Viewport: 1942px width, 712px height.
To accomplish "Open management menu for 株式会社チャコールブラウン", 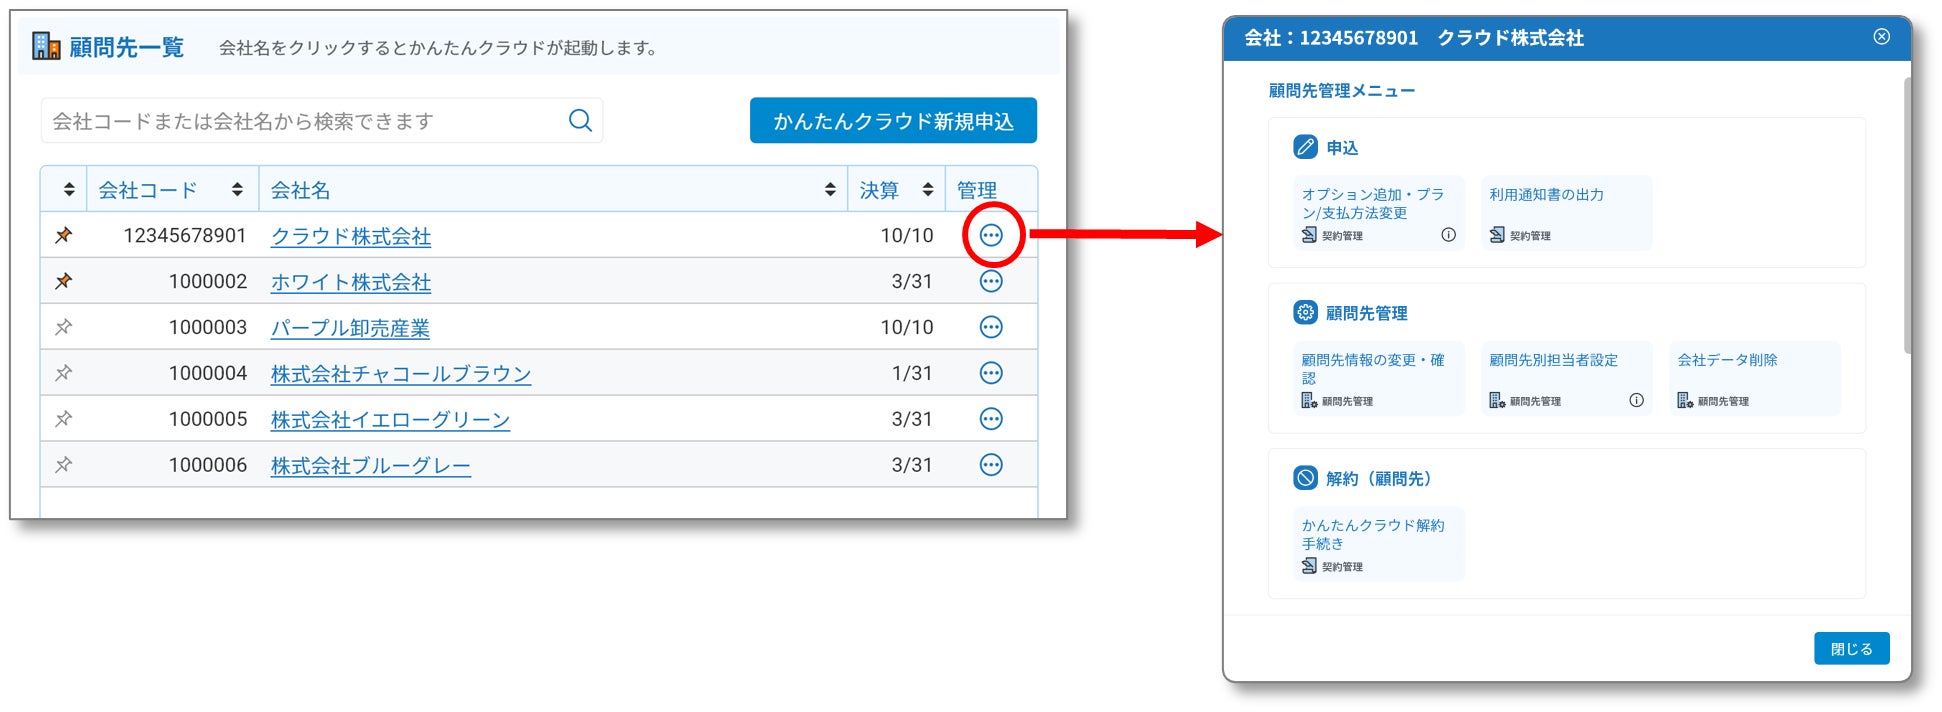I will (x=990, y=373).
